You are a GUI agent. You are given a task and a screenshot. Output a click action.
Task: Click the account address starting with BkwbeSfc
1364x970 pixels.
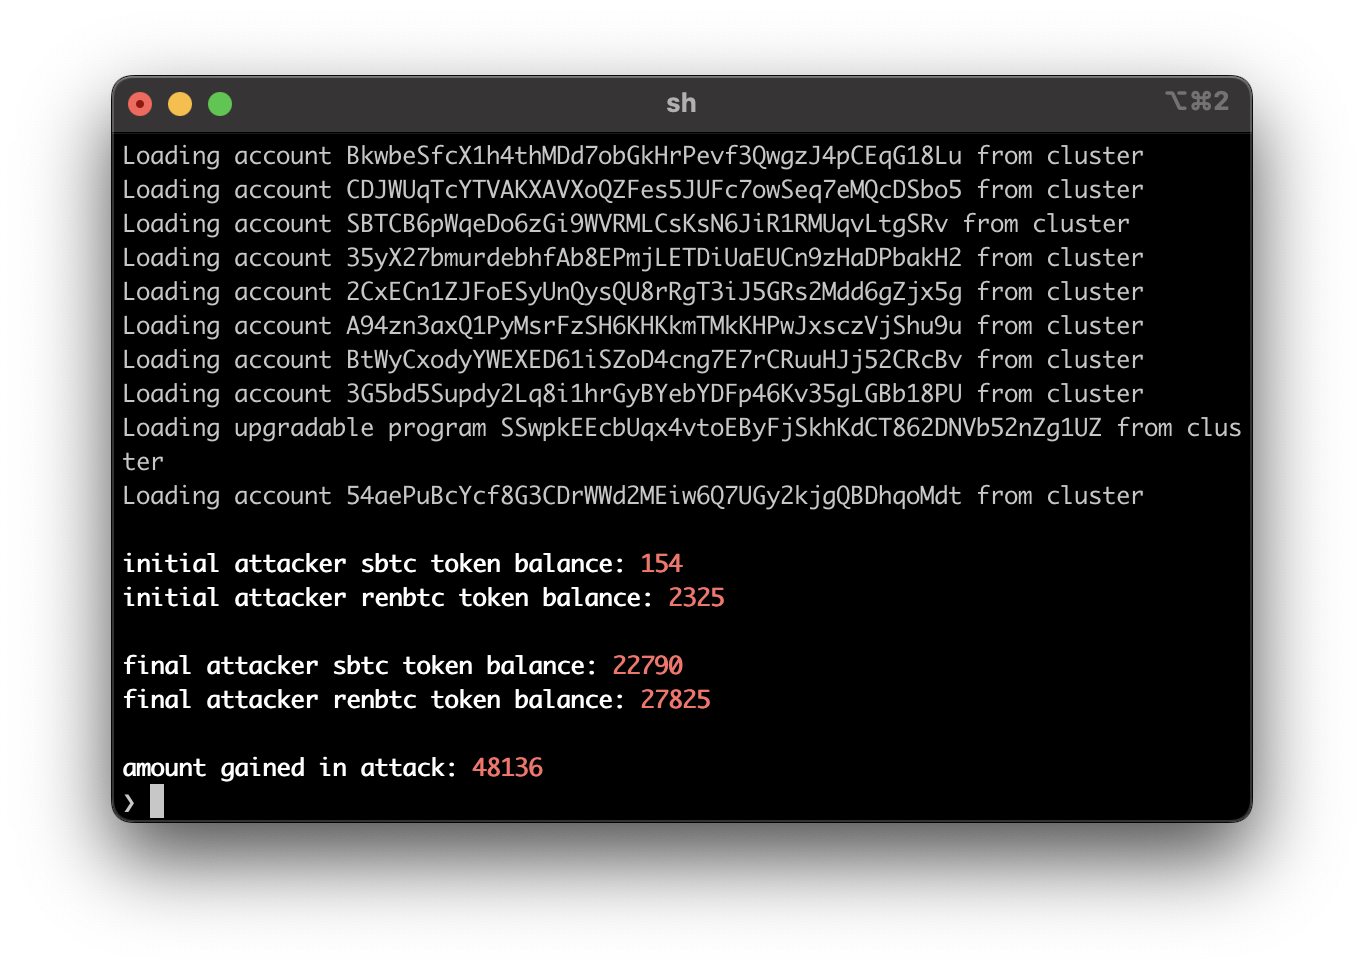click(x=654, y=156)
